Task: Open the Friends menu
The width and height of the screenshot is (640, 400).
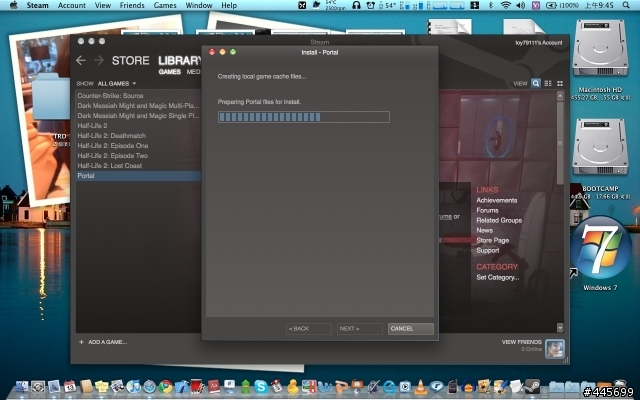Action: [132, 5]
